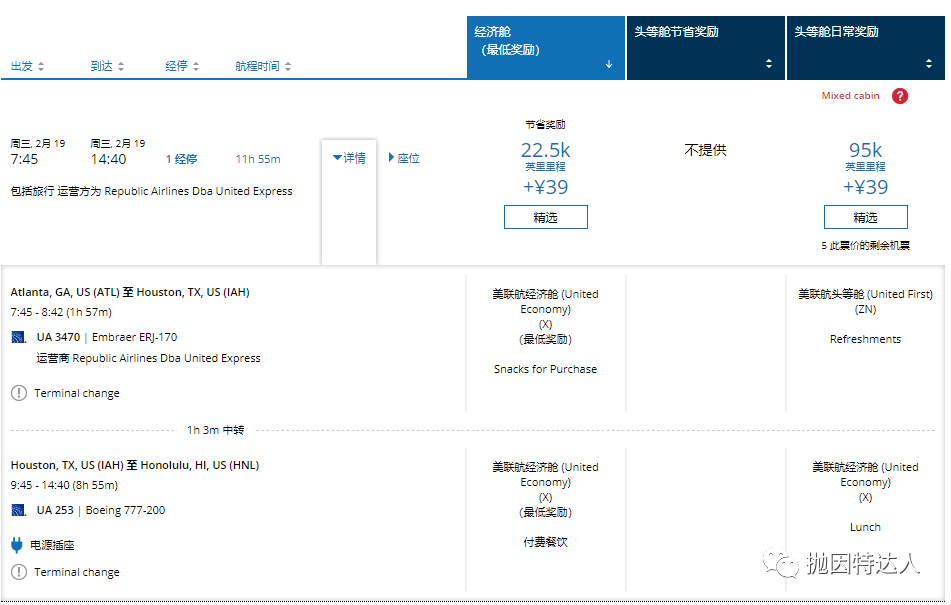Screen dimensions: 951x605
Task: Click the 7:45 - 8:42 (1h 57m) segment time
Action: pos(61,312)
